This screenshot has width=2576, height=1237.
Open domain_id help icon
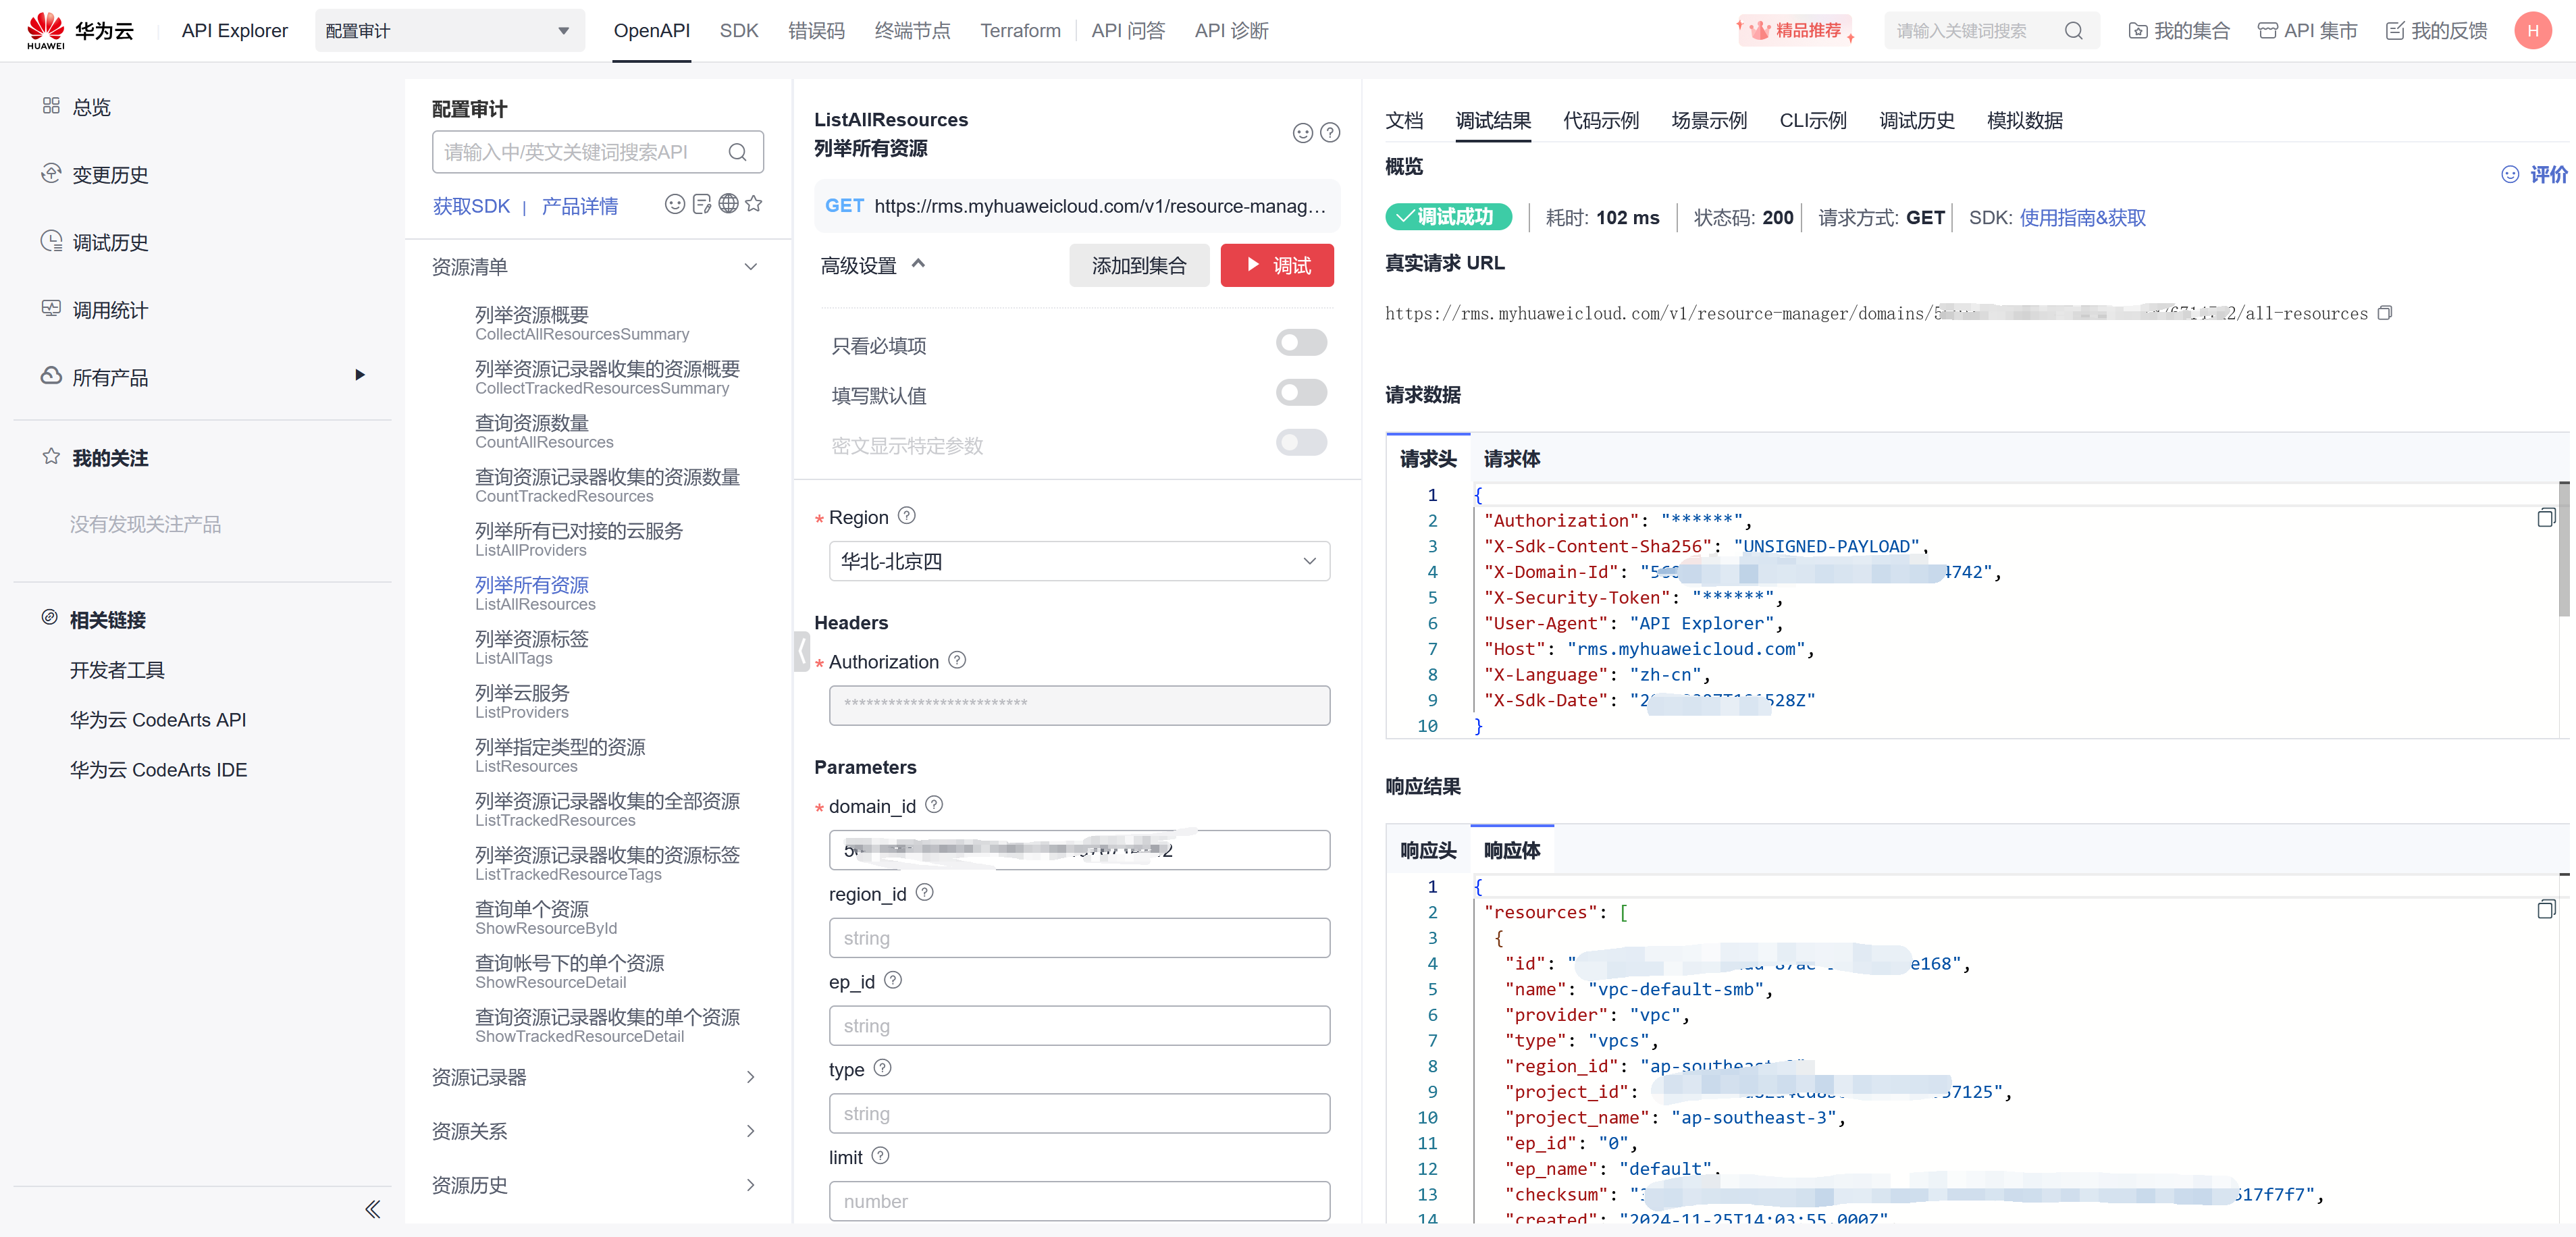click(934, 804)
